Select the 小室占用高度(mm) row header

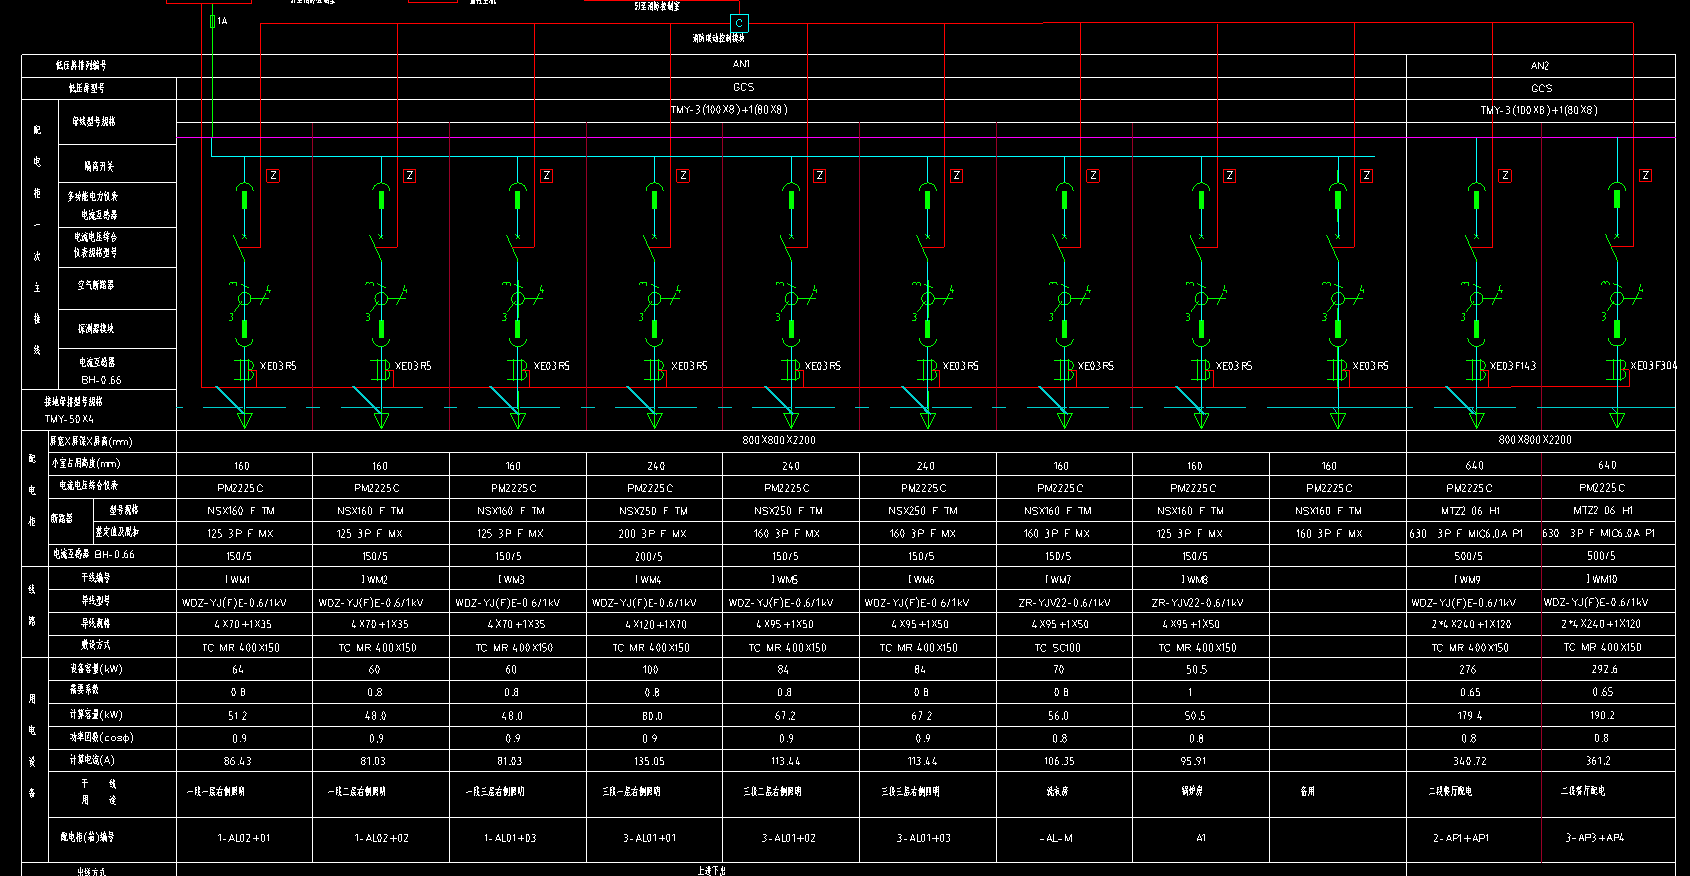click(85, 463)
